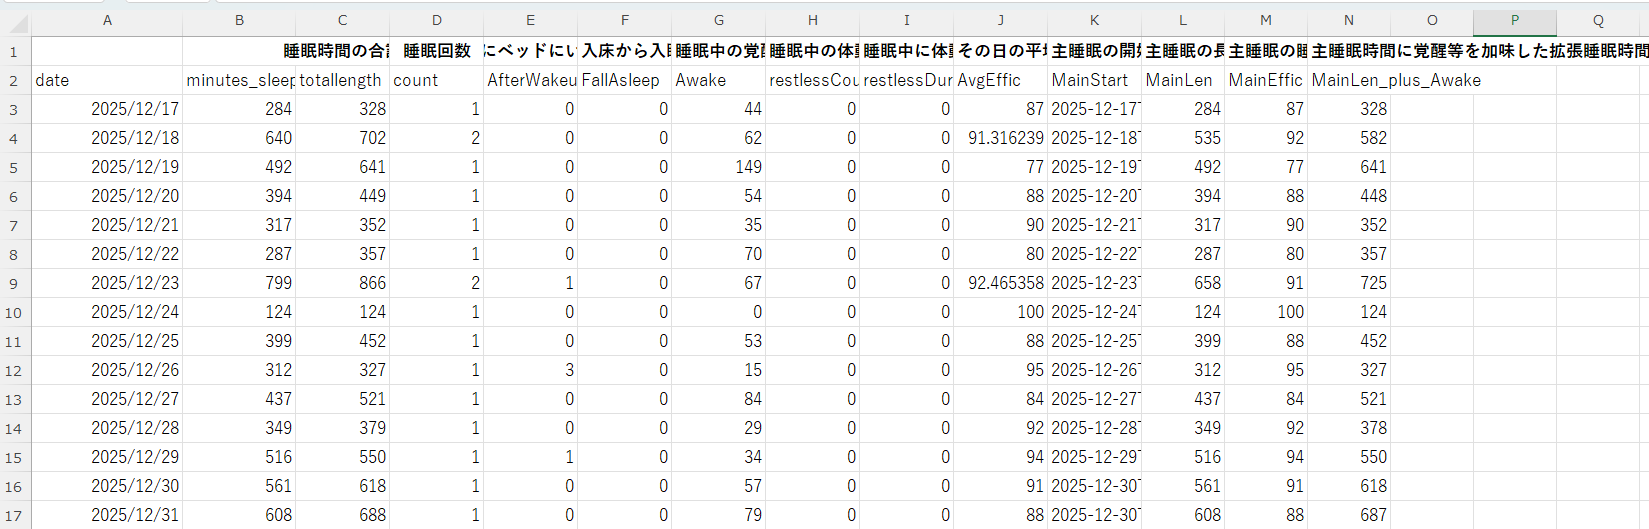Click the 2025/12/23 date cell
This screenshot has height=529, width=1649.
107,283
